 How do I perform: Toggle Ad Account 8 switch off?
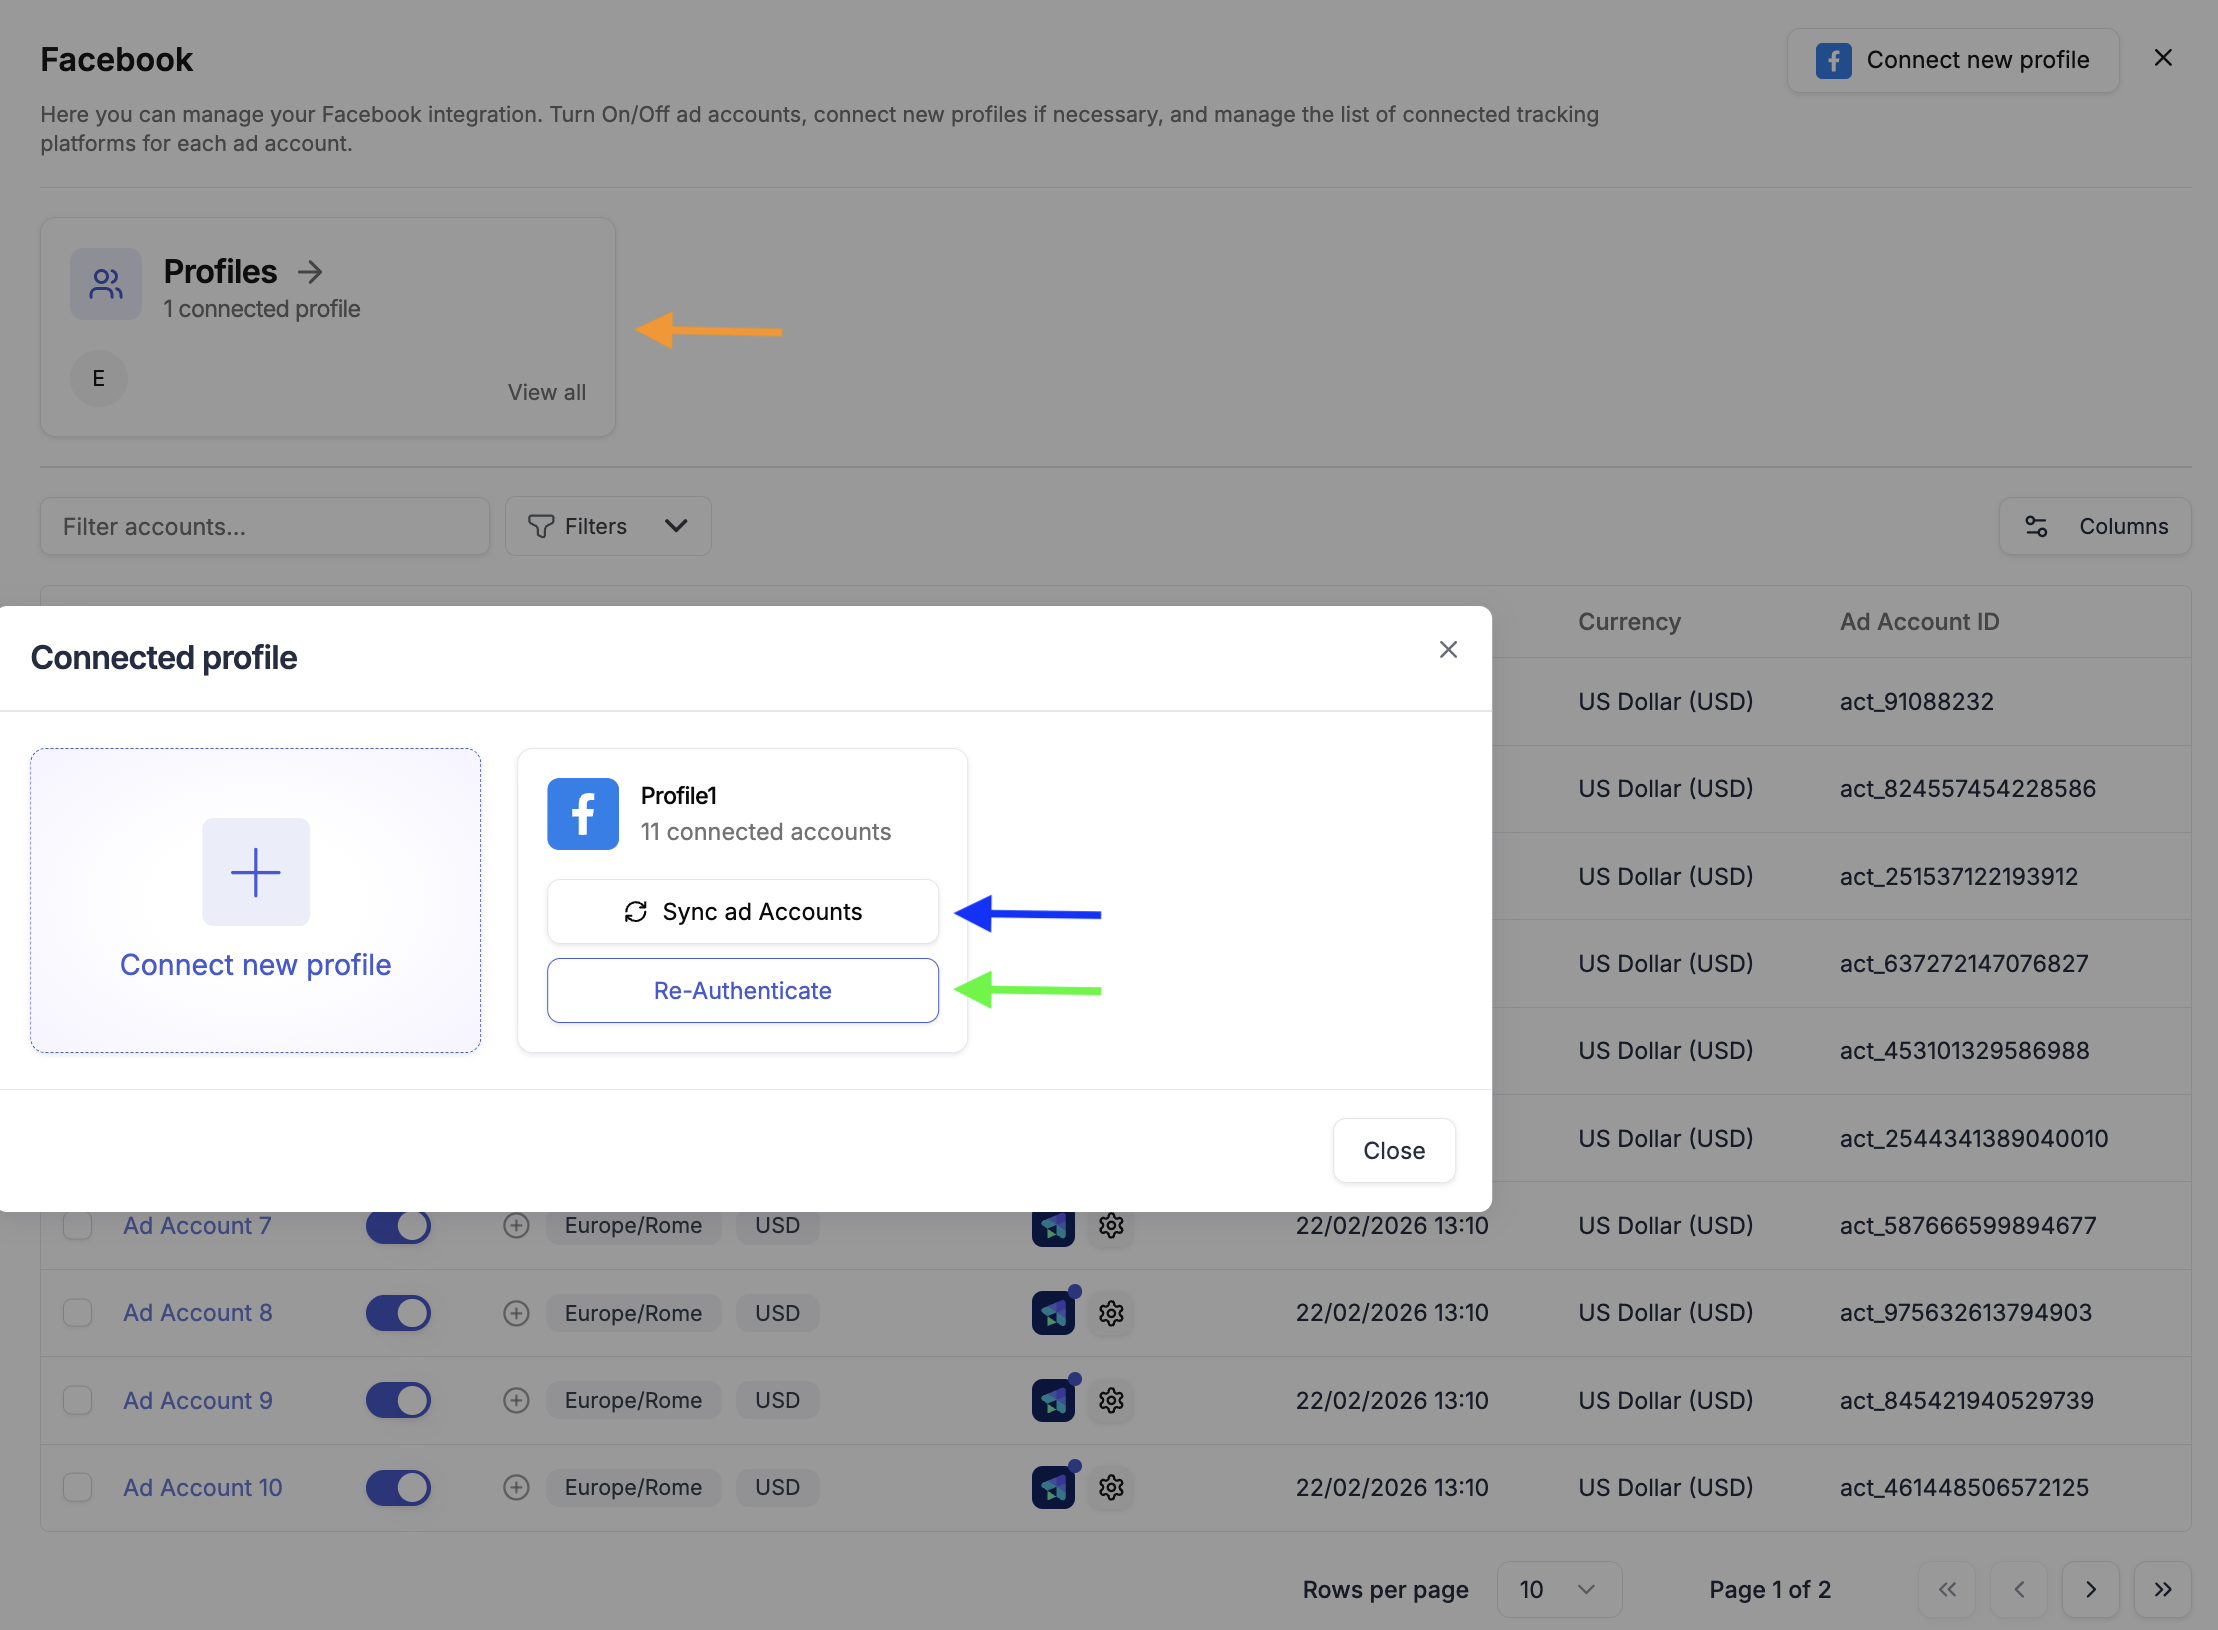pyautogui.click(x=398, y=1313)
